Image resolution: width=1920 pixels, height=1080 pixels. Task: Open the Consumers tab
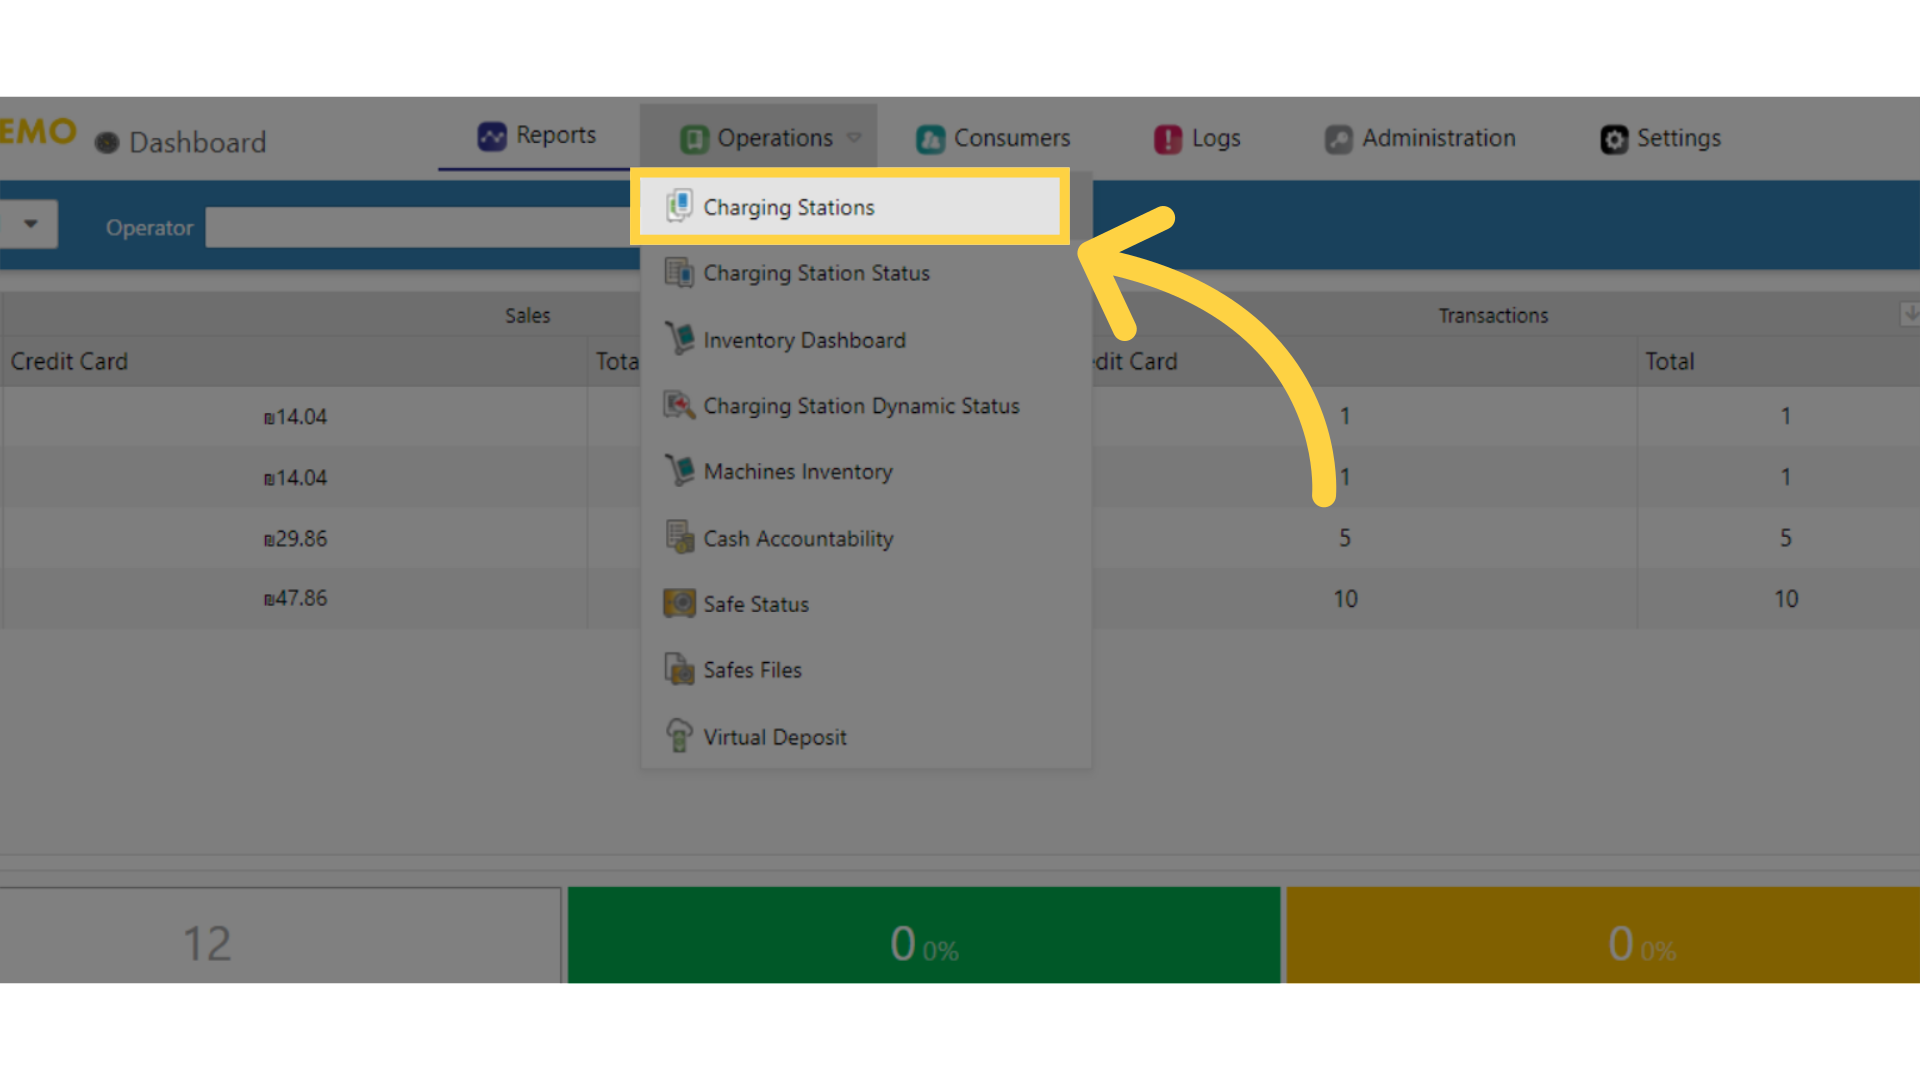pyautogui.click(x=993, y=138)
